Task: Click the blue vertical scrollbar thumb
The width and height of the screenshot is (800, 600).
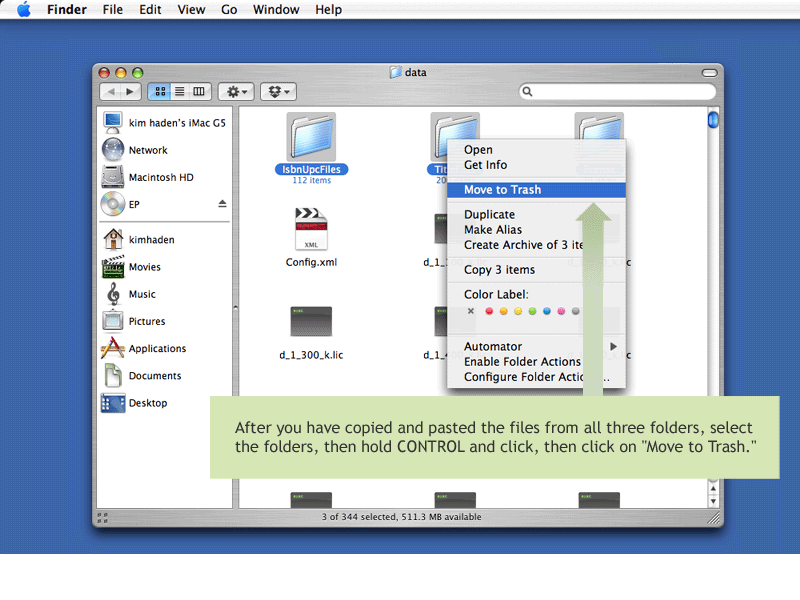Action: (x=713, y=120)
